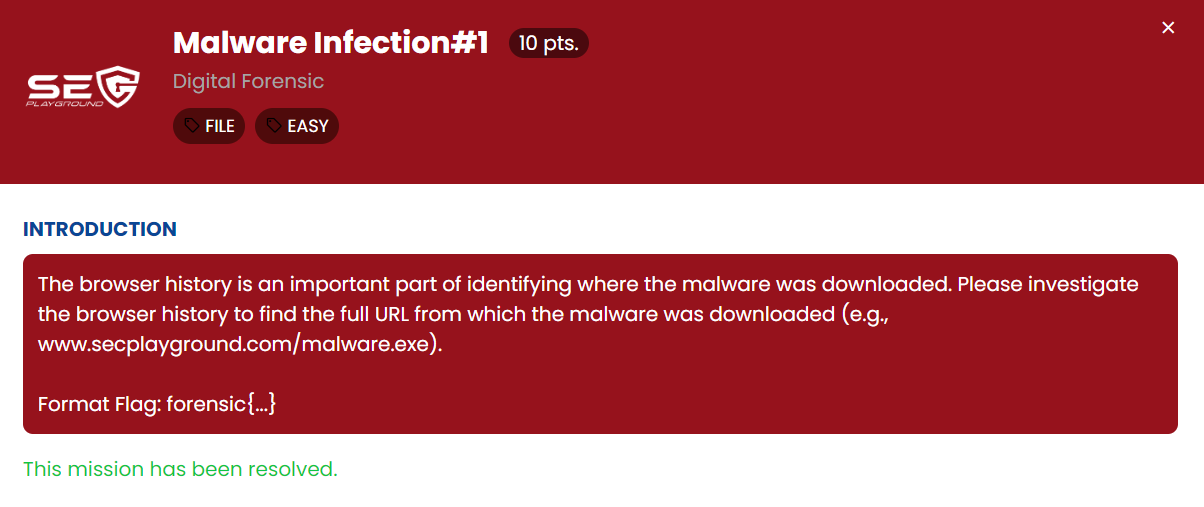Click the shield G emblem in logo
Viewport: 1204px width, 507px height.
[118, 84]
